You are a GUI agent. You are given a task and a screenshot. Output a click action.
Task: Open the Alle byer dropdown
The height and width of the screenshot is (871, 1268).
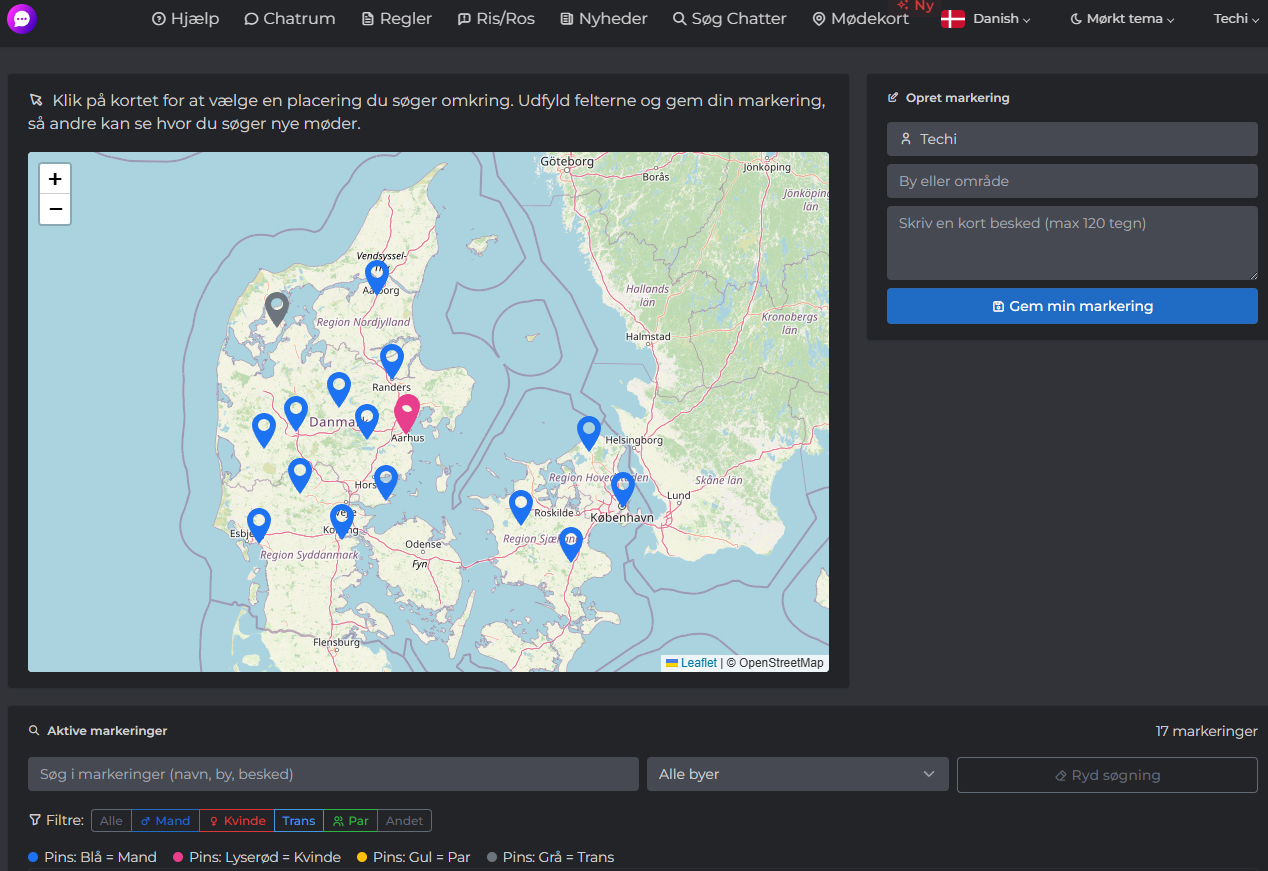click(x=797, y=774)
